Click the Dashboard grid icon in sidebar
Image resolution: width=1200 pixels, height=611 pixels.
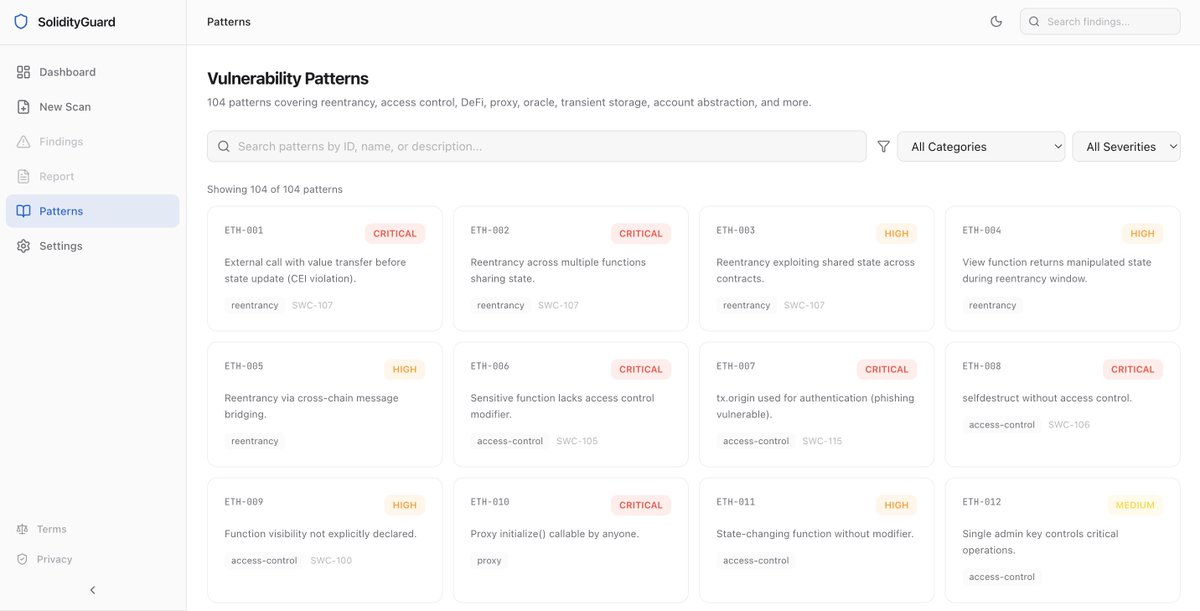[23, 72]
